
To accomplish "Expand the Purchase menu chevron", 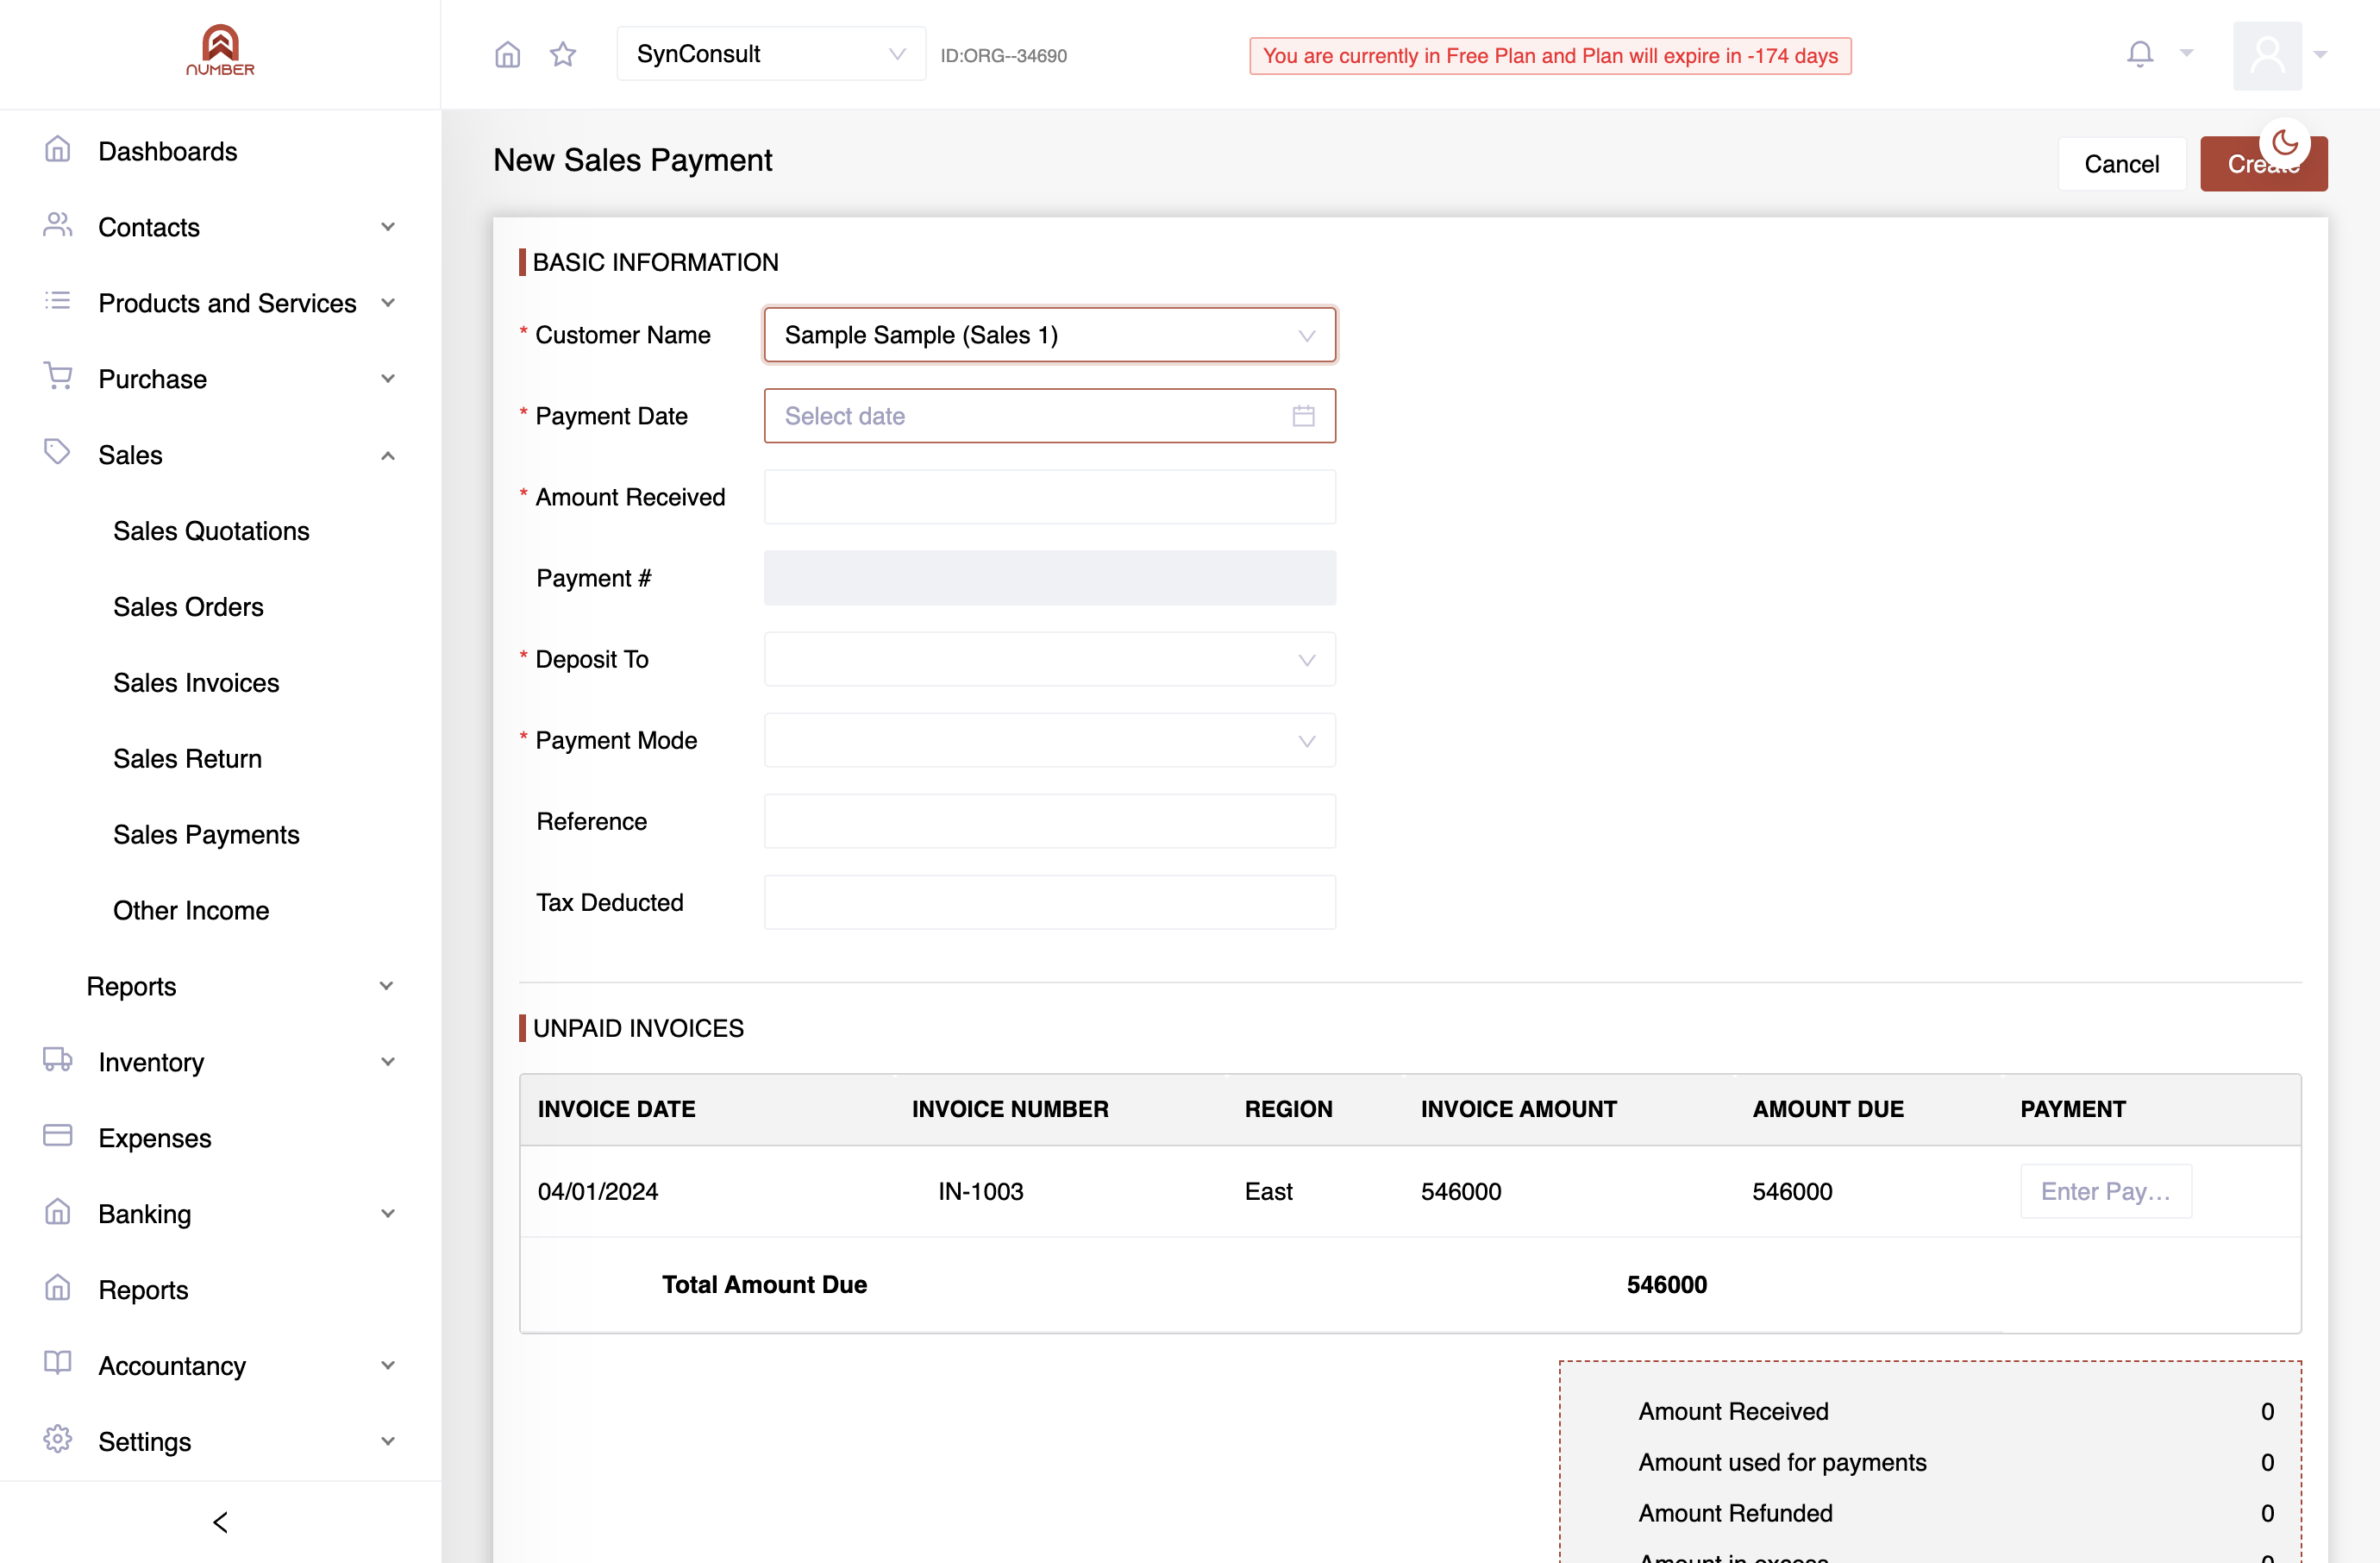I will pos(388,379).
